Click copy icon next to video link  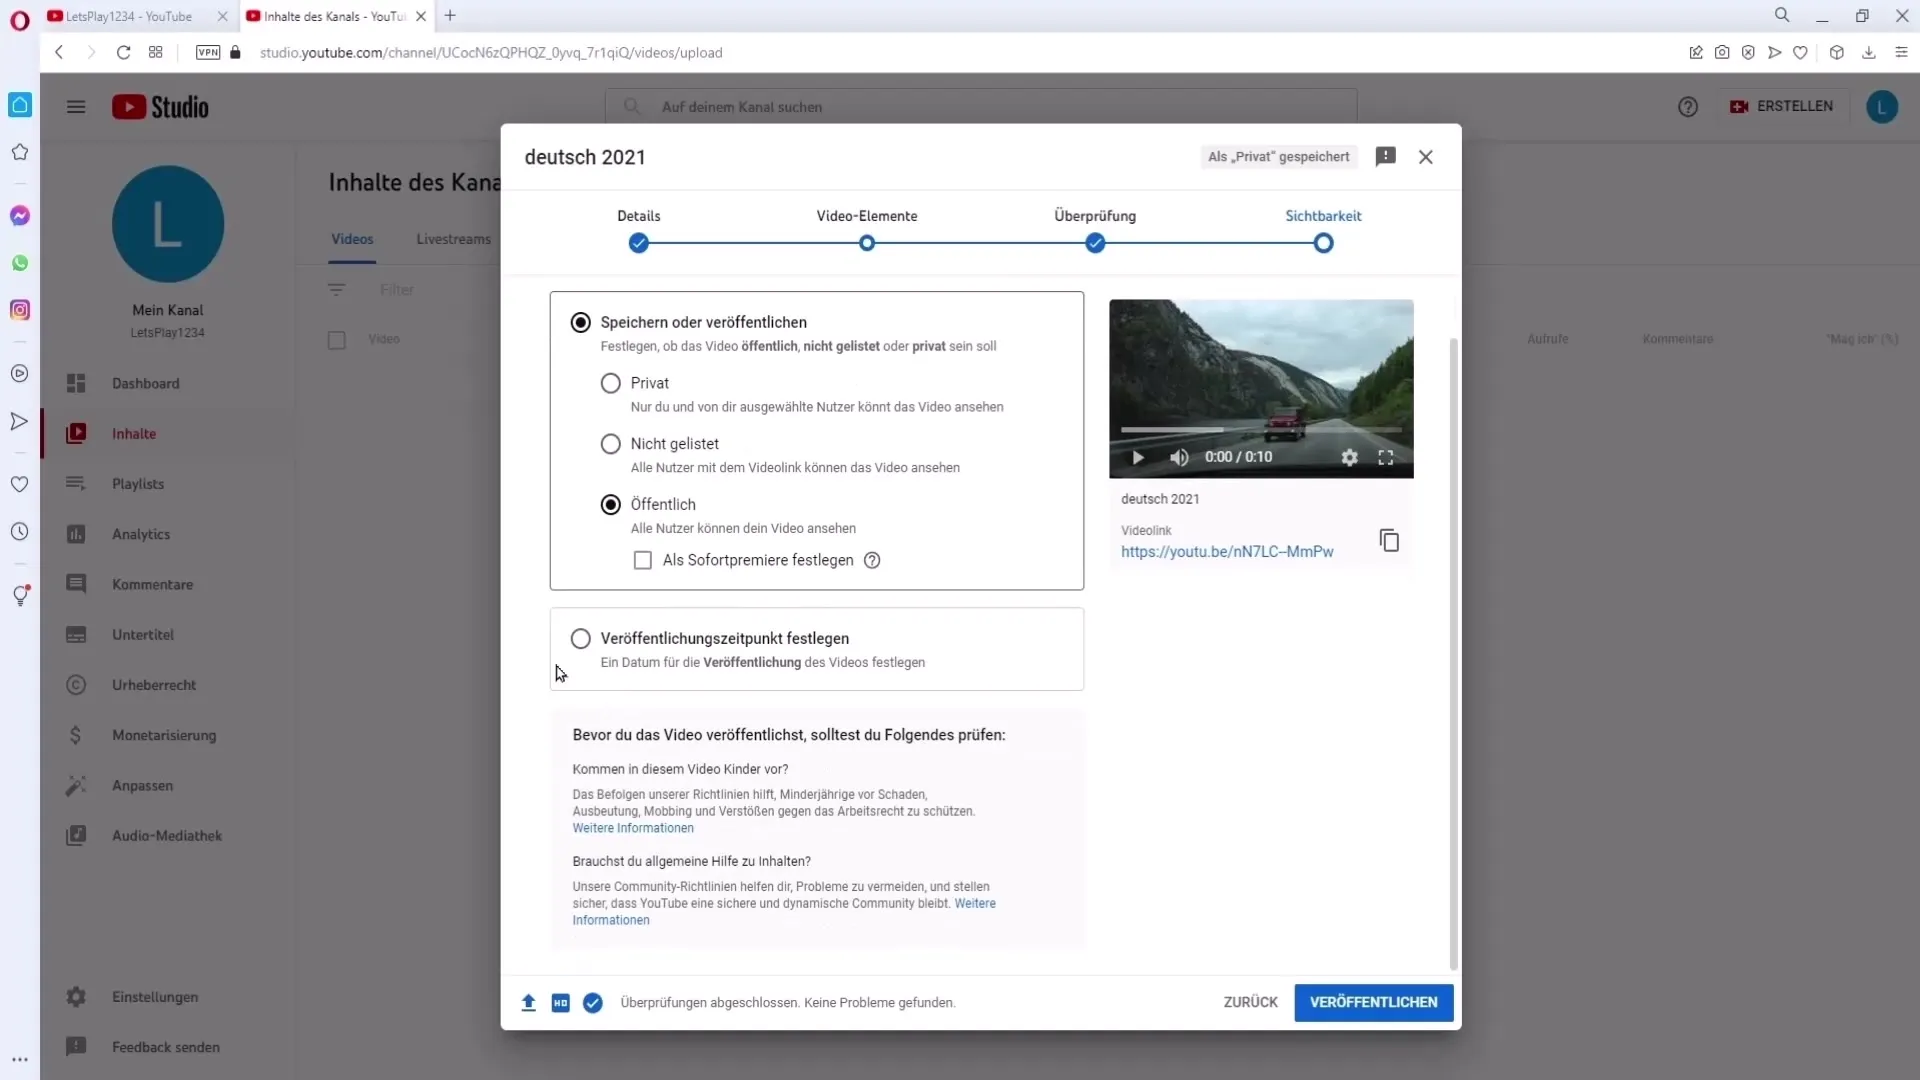click(x=1390, y=541)
